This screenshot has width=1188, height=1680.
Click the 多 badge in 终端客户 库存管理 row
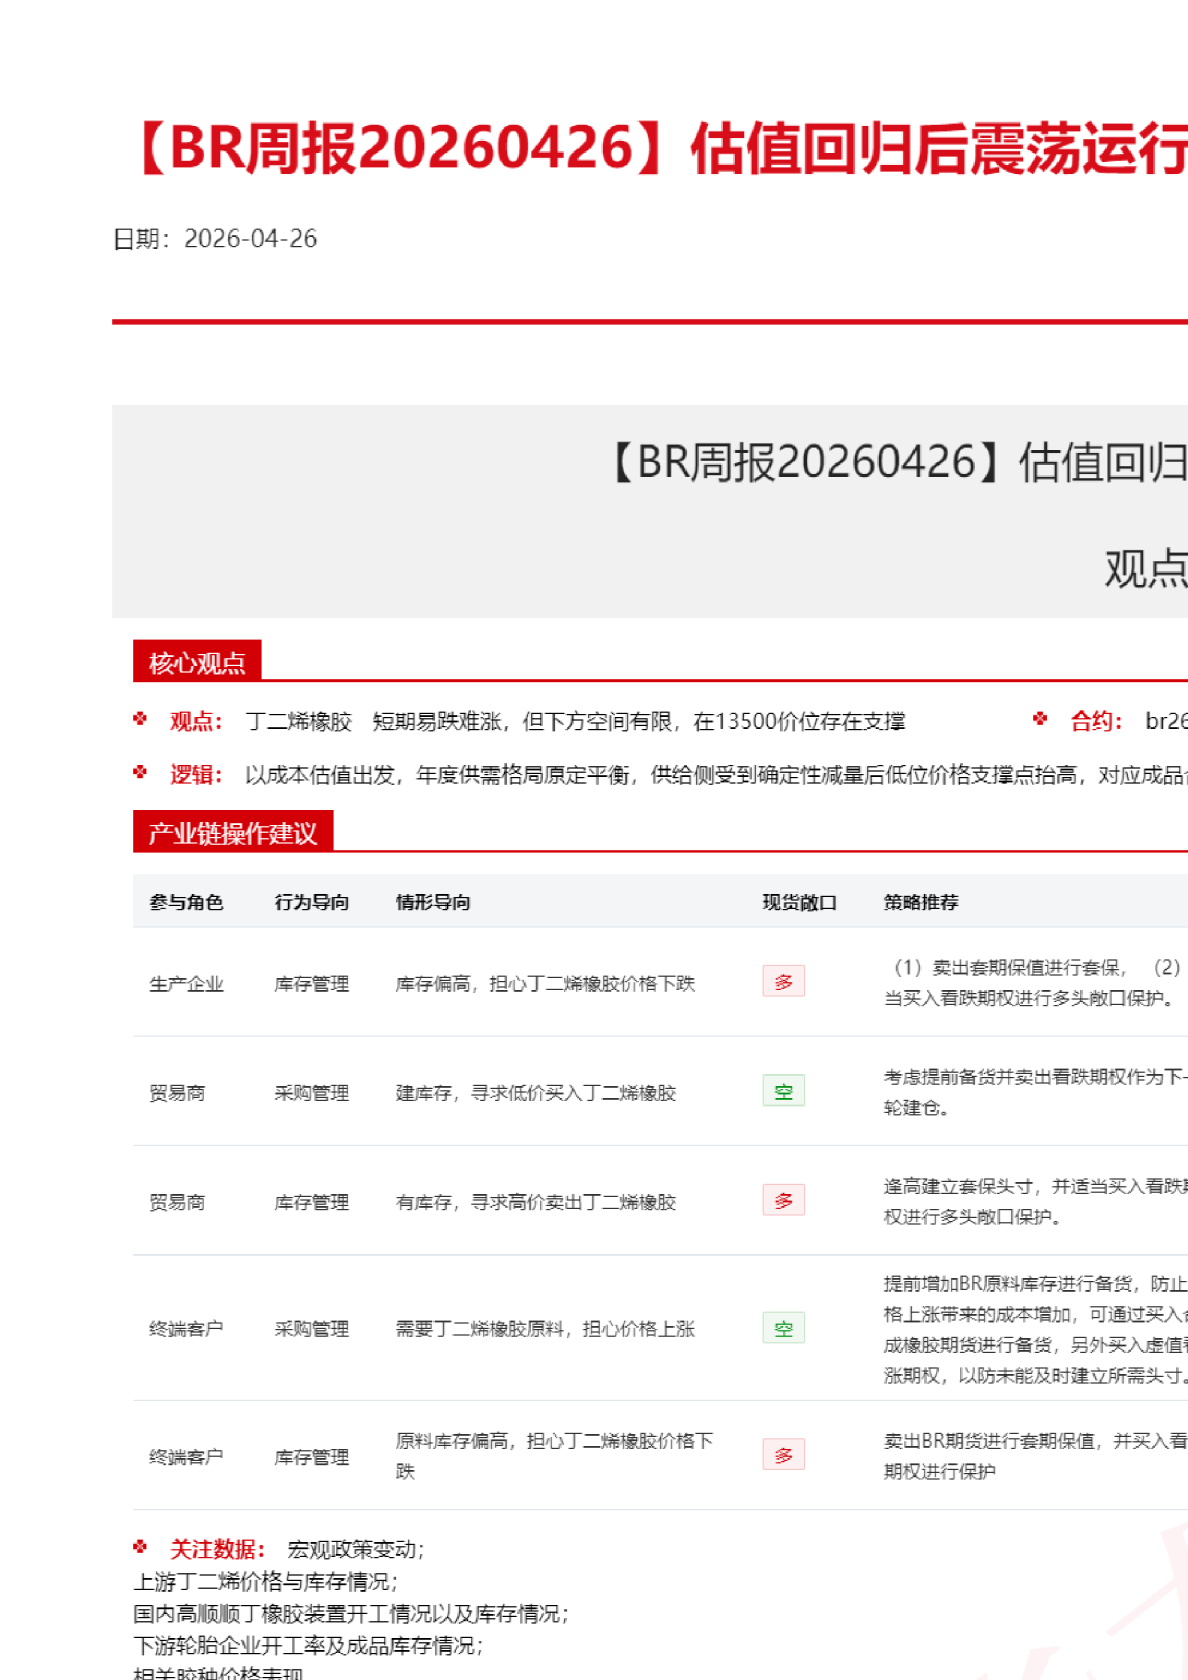[x=783, y=1455]
